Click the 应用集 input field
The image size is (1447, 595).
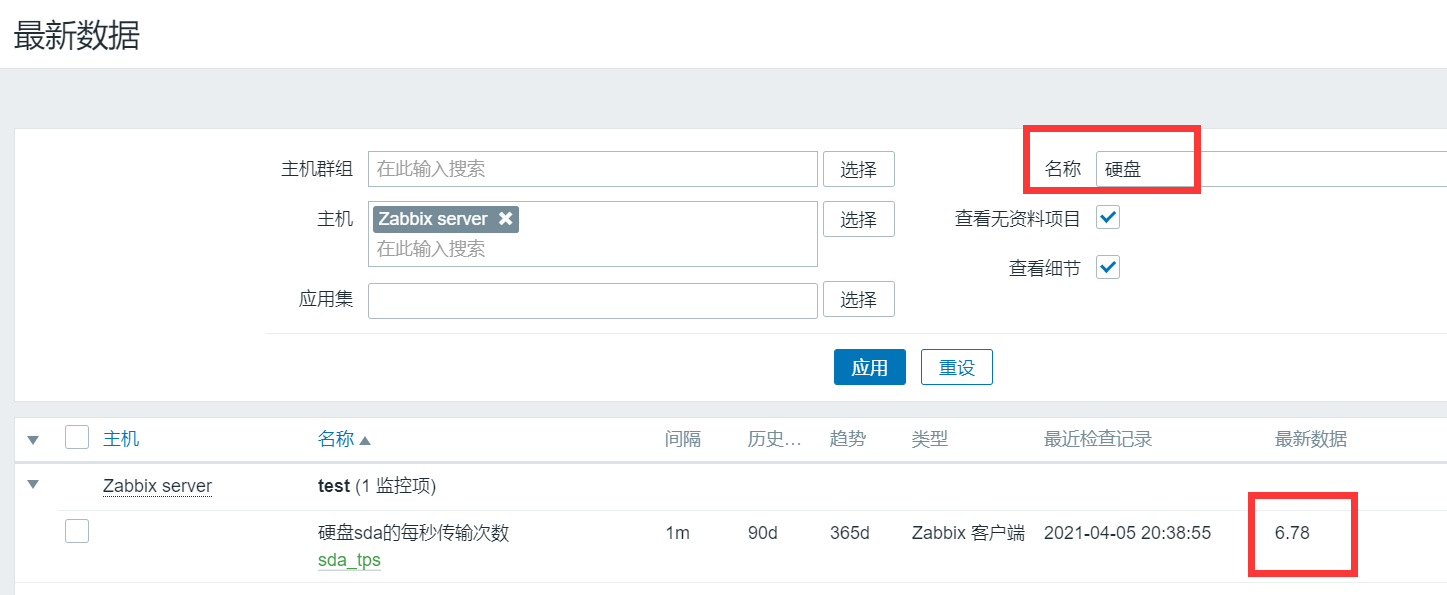(x=592, y=299)
